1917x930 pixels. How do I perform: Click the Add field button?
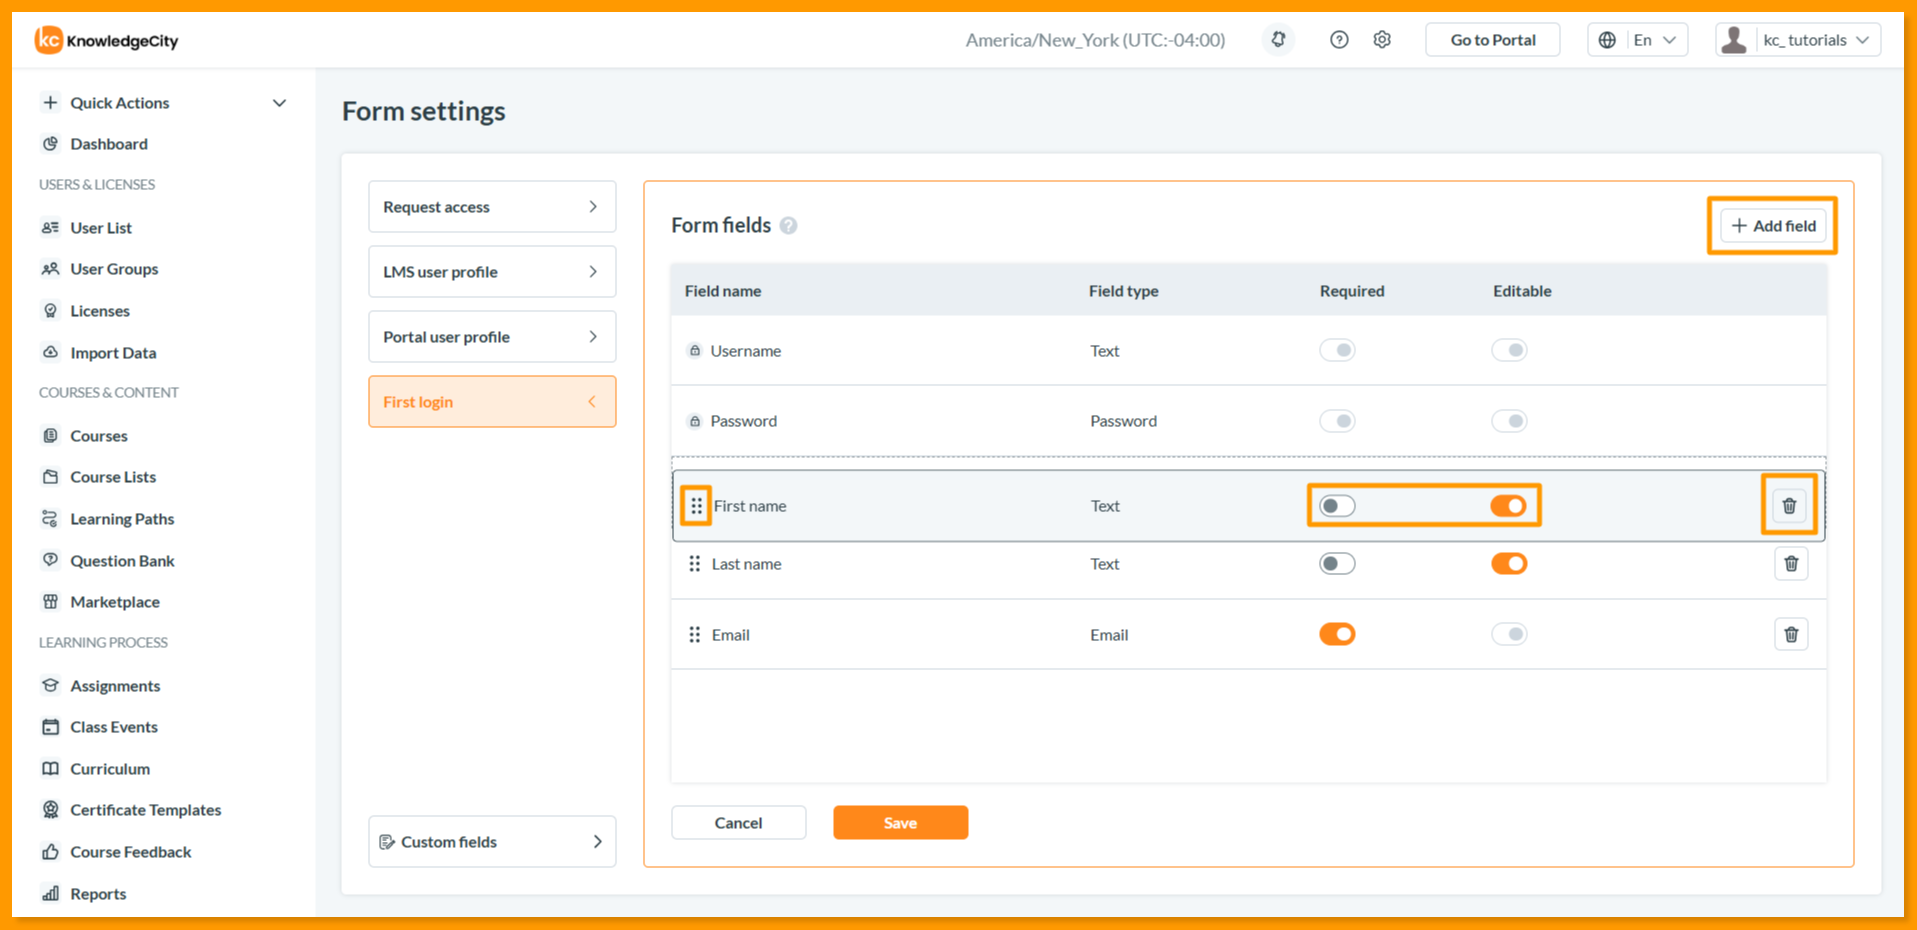click(1773, 226)
